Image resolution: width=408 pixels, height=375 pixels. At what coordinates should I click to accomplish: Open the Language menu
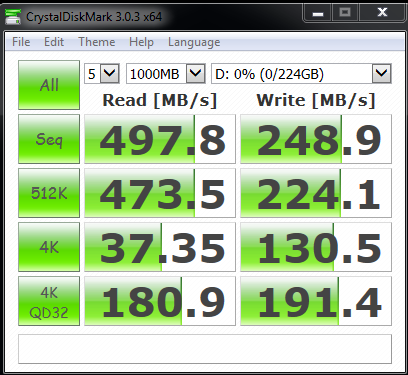[194, 42]
